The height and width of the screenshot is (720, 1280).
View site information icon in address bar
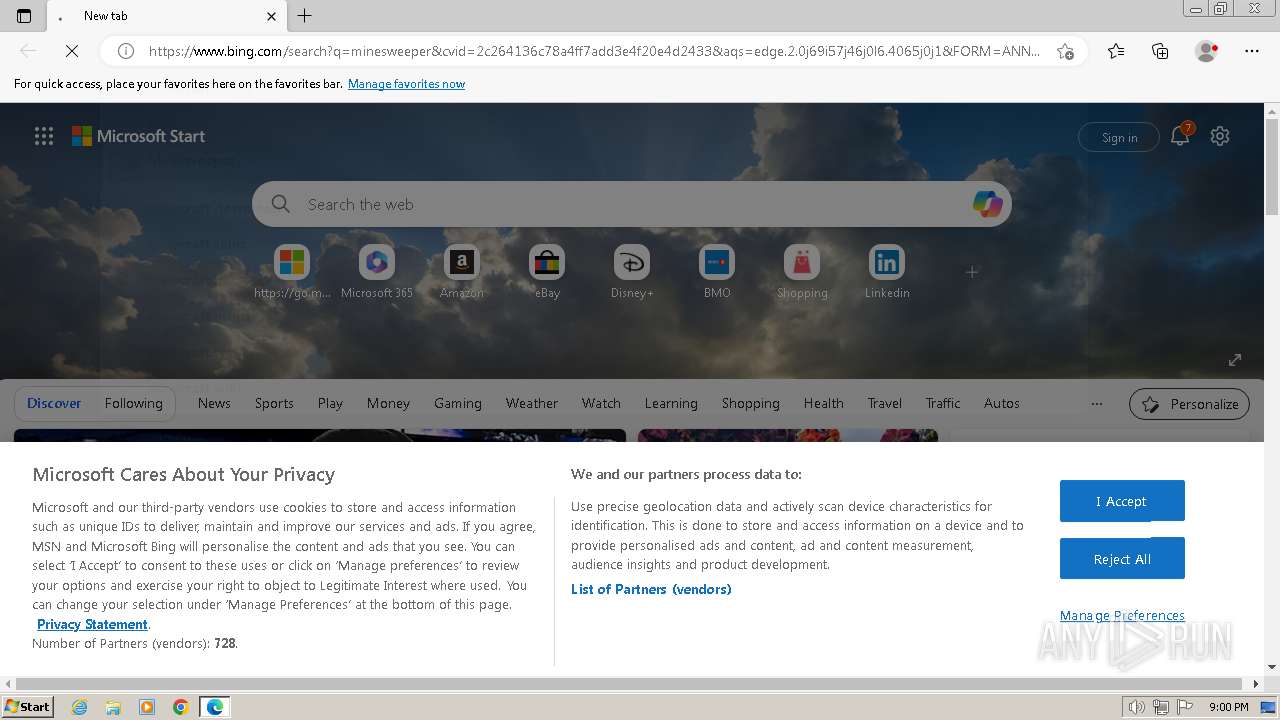(126, 51)
